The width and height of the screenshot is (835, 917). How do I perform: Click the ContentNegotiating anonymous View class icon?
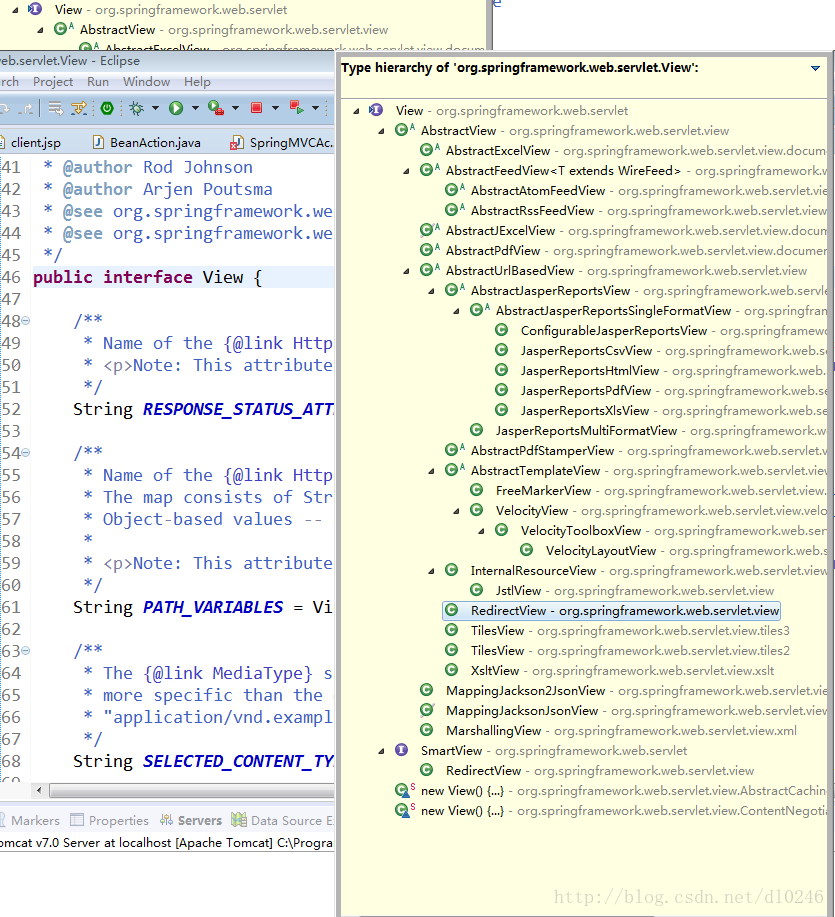click(x=404, y=811)
